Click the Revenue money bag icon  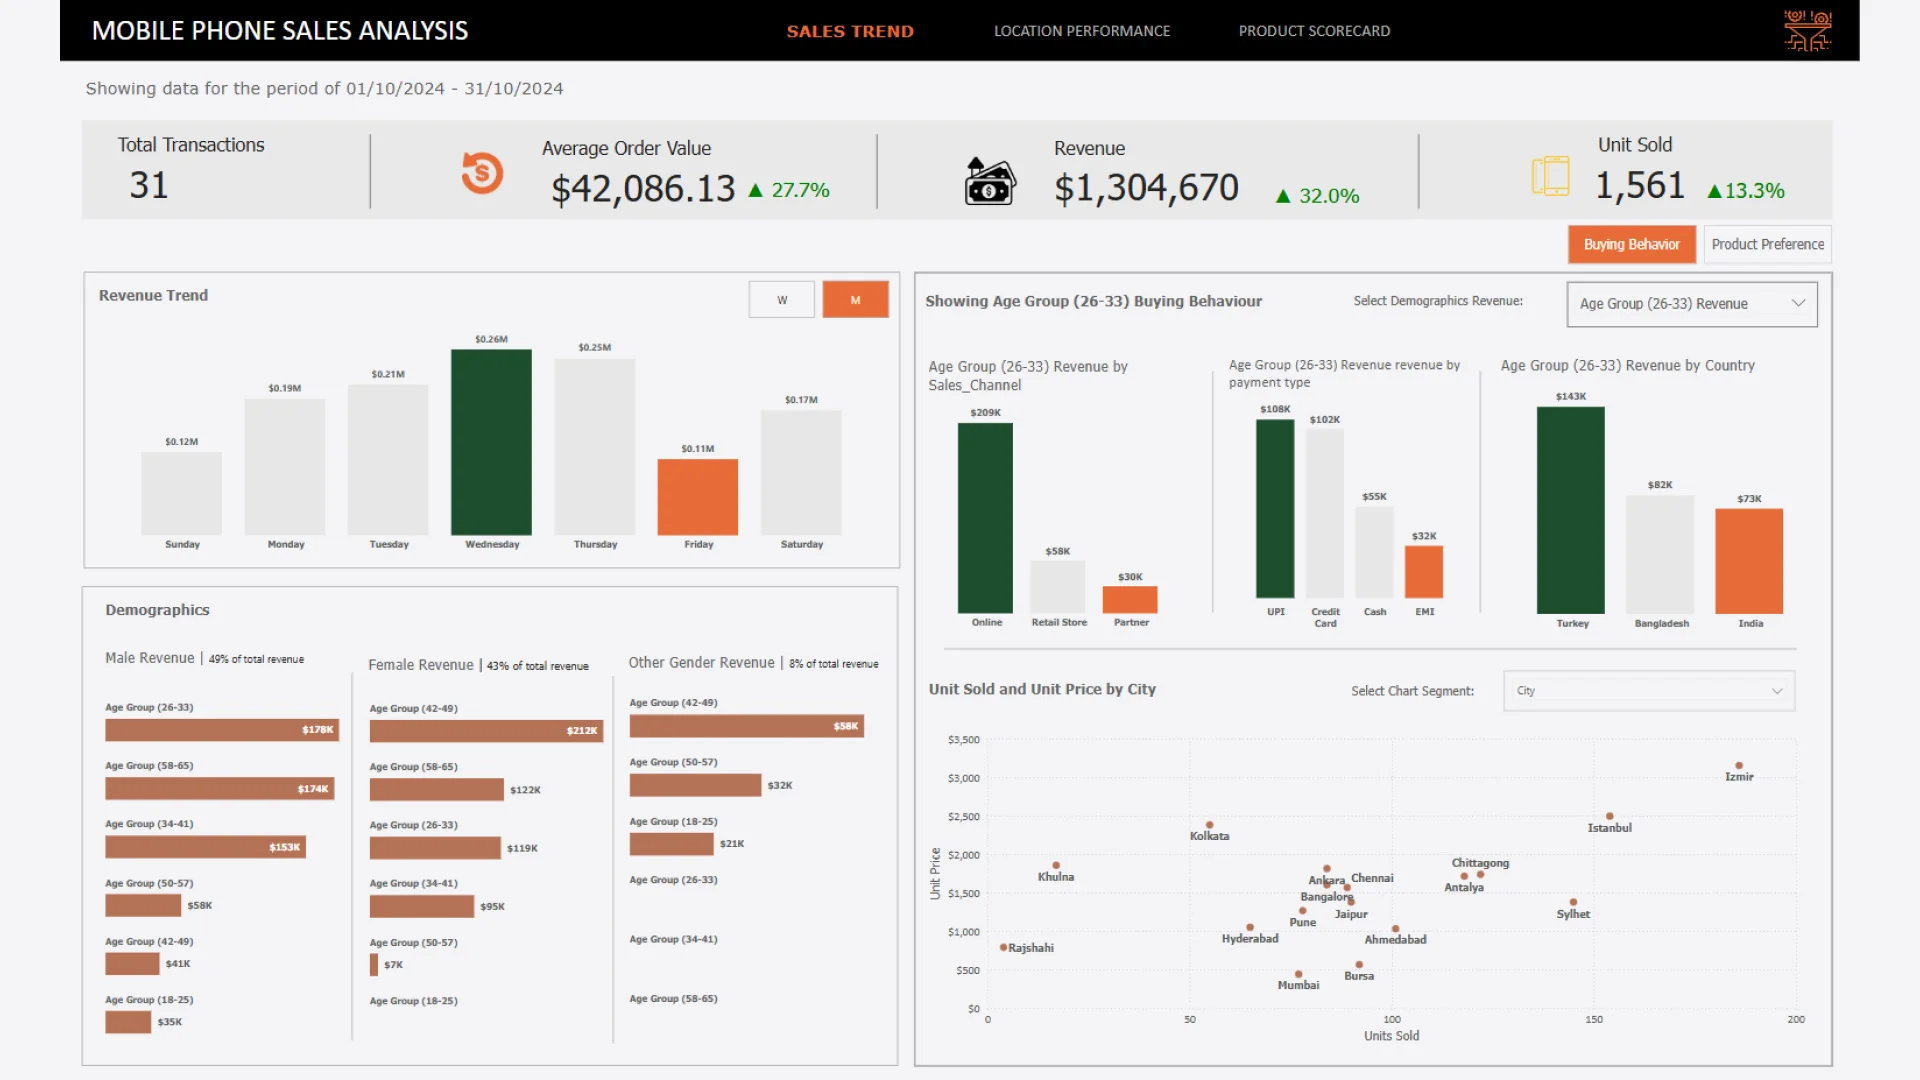(989, 181)
